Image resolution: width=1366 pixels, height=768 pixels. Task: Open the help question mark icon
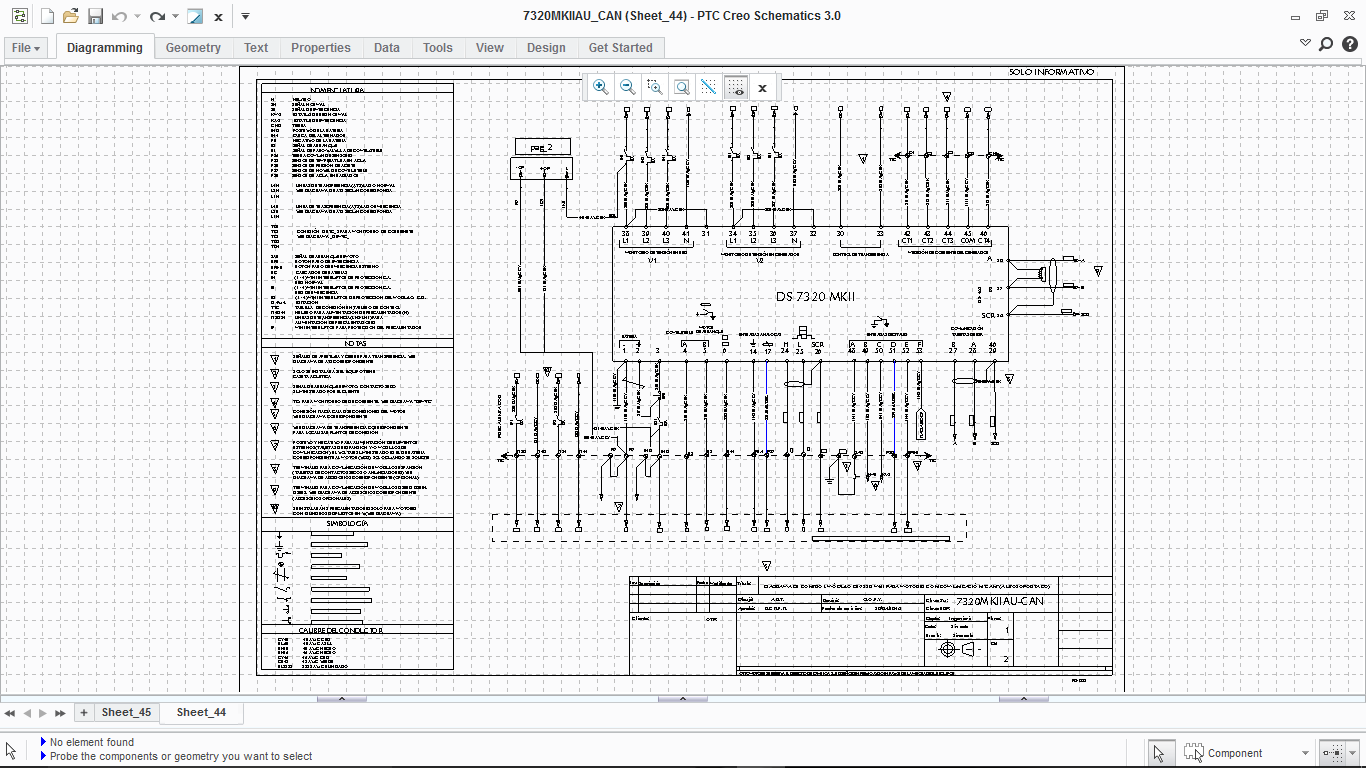pos(1348,44)
